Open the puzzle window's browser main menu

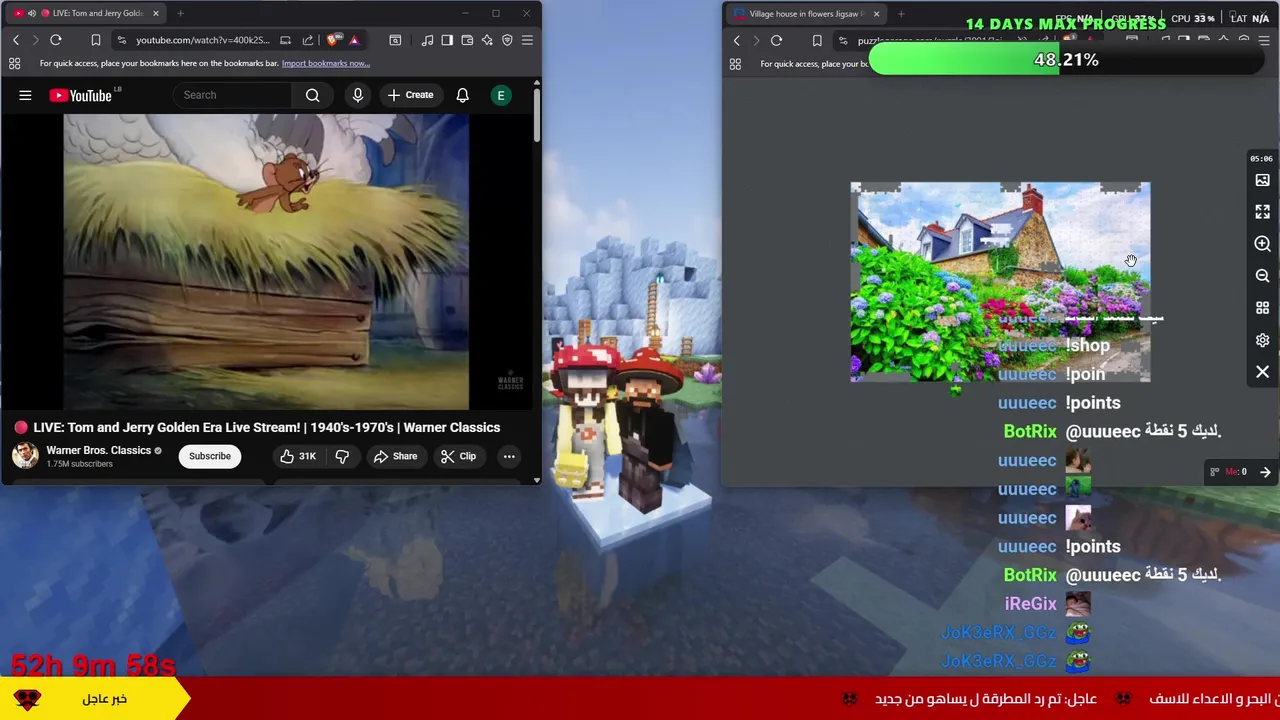pyautogui.click(x=1263, y=41)
